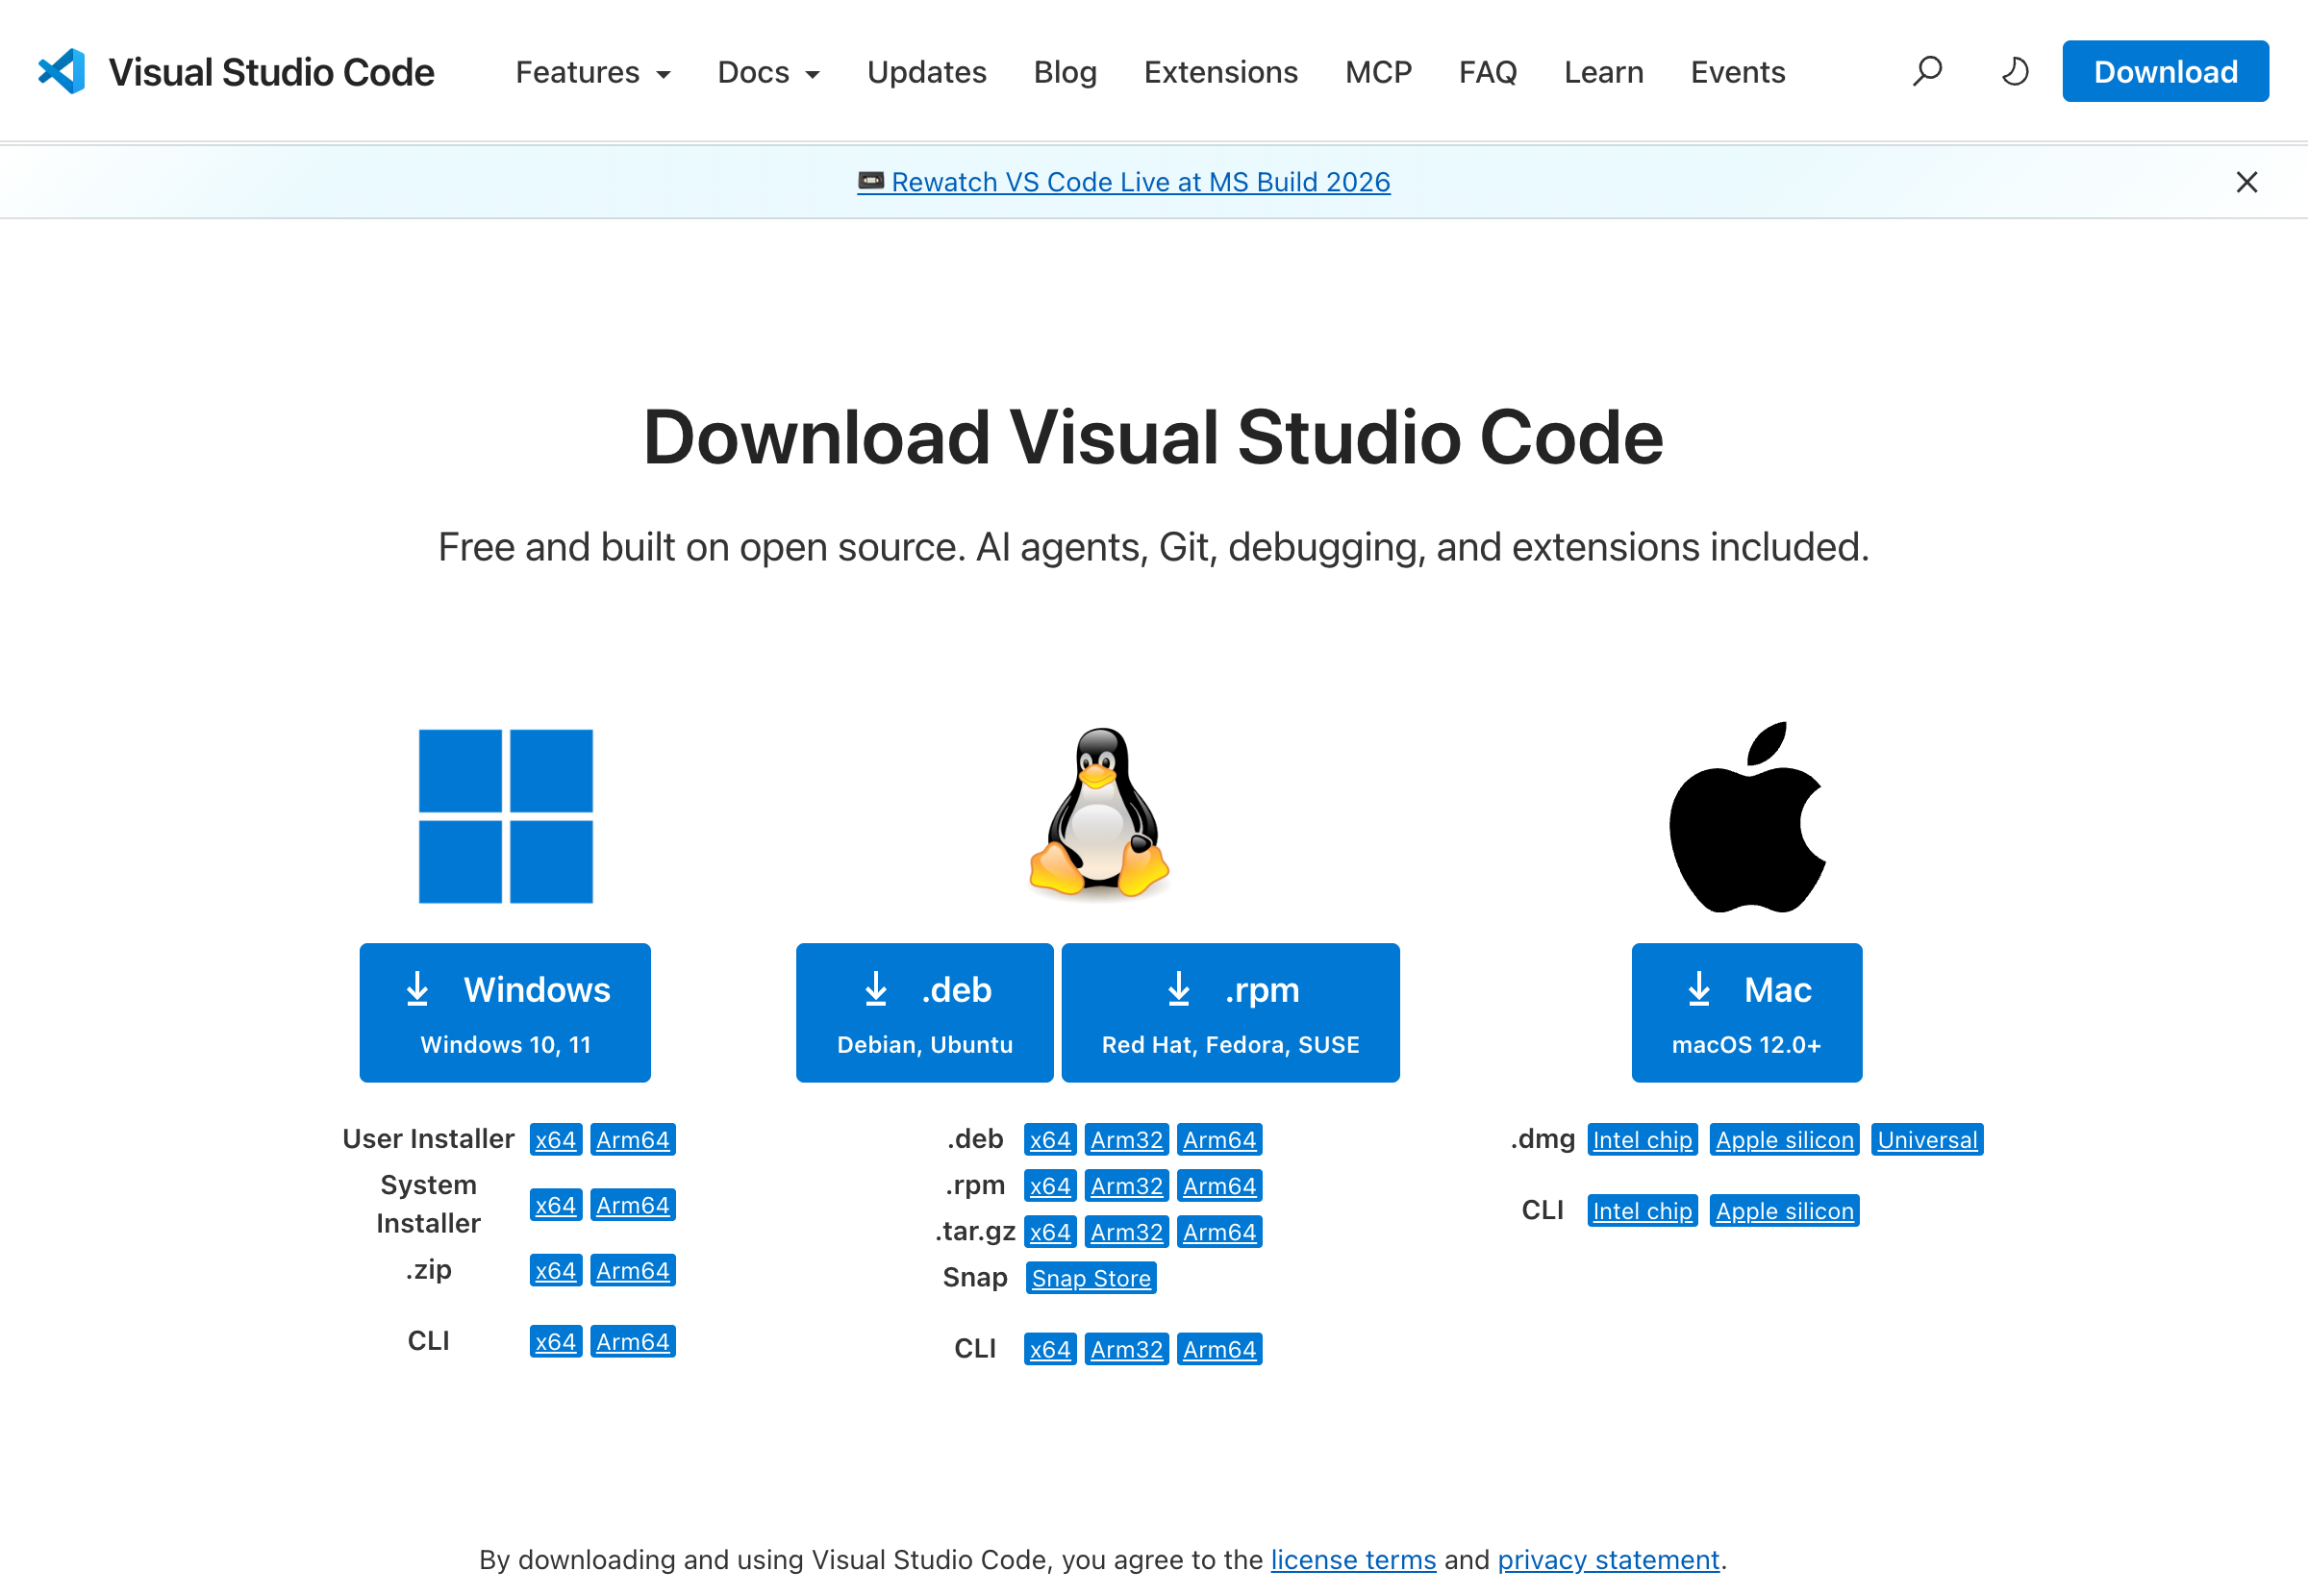Download the .deb Debian, Ubuntu package
2308x1596 pixels.
click(x=924, y=1012)
